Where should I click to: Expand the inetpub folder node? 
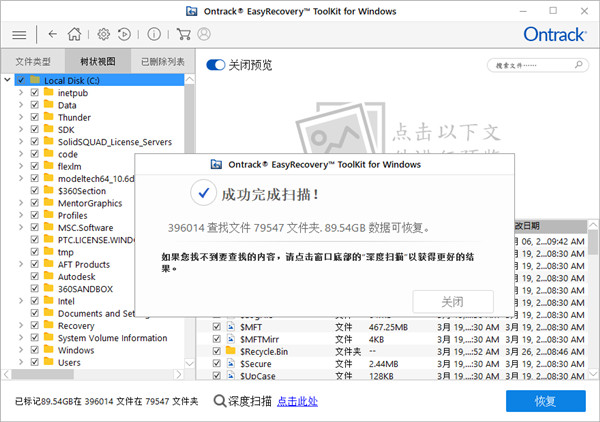pyautogui.click(x=21, y=92)
